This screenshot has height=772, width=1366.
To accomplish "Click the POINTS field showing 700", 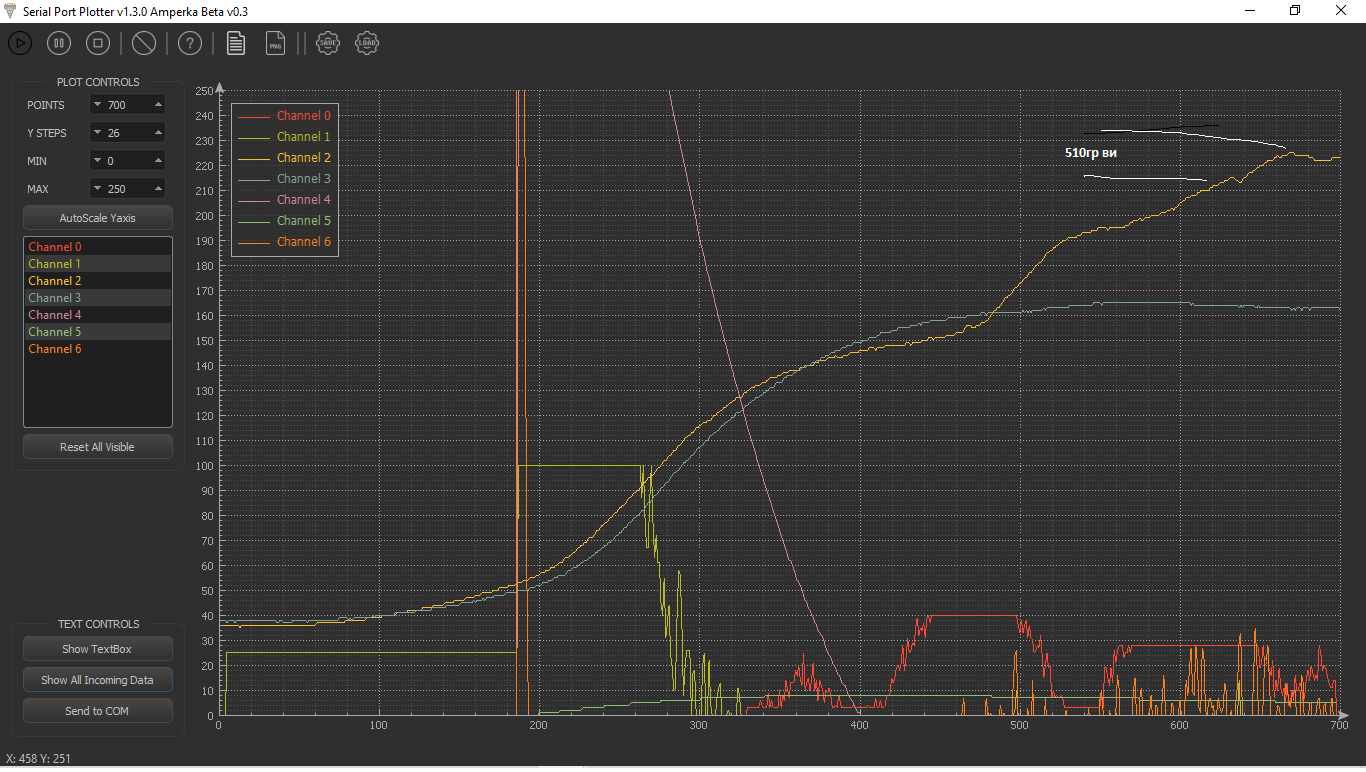I will 127,105.
